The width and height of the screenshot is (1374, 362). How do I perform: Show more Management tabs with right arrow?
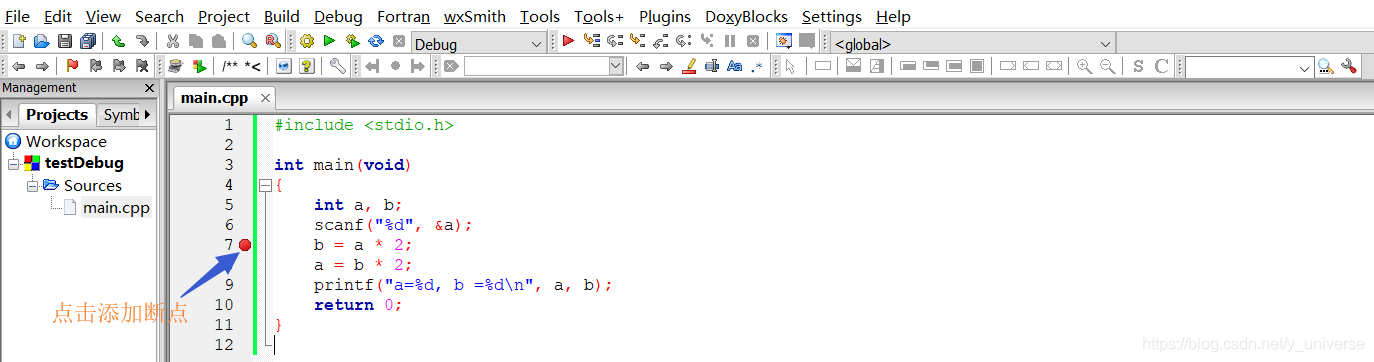(148, 114)
